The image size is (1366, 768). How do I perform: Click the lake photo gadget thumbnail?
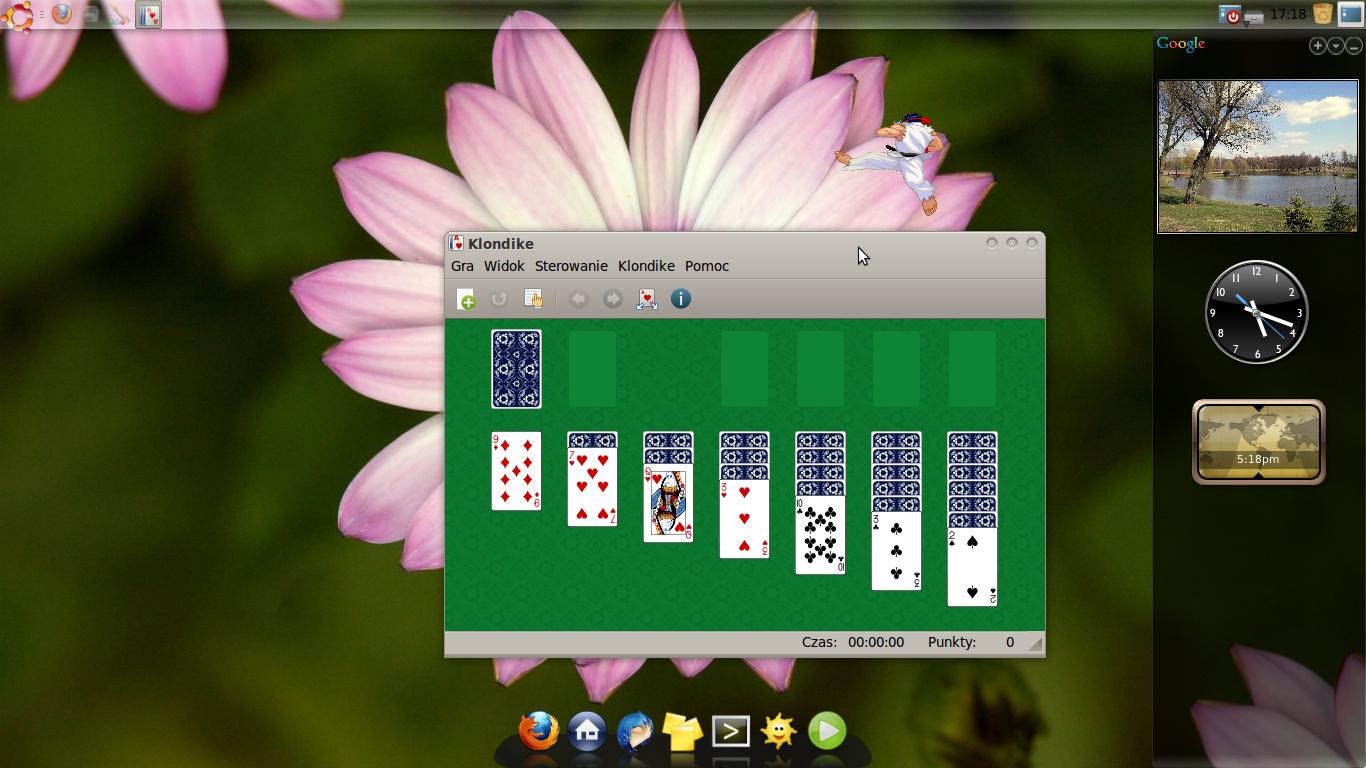1258,157
